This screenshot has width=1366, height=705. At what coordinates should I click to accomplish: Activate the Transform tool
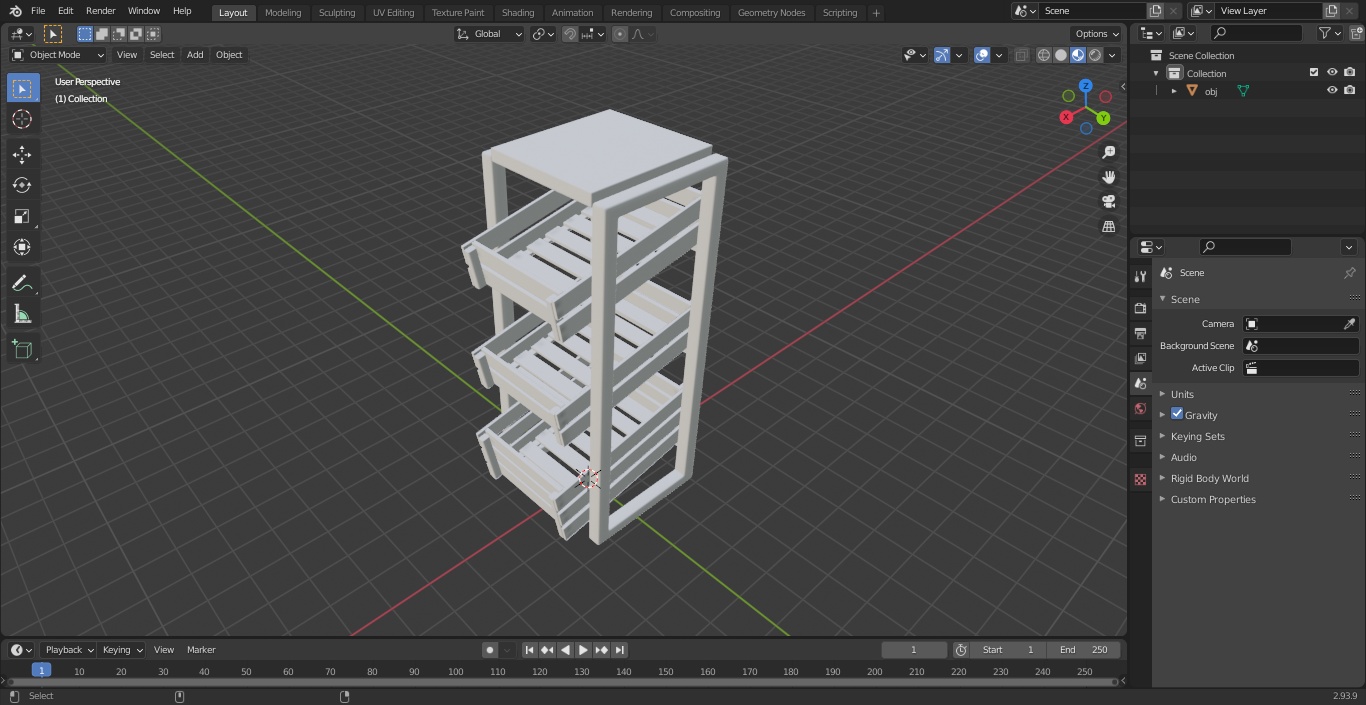pyautogui.click(x=22, y=247)
